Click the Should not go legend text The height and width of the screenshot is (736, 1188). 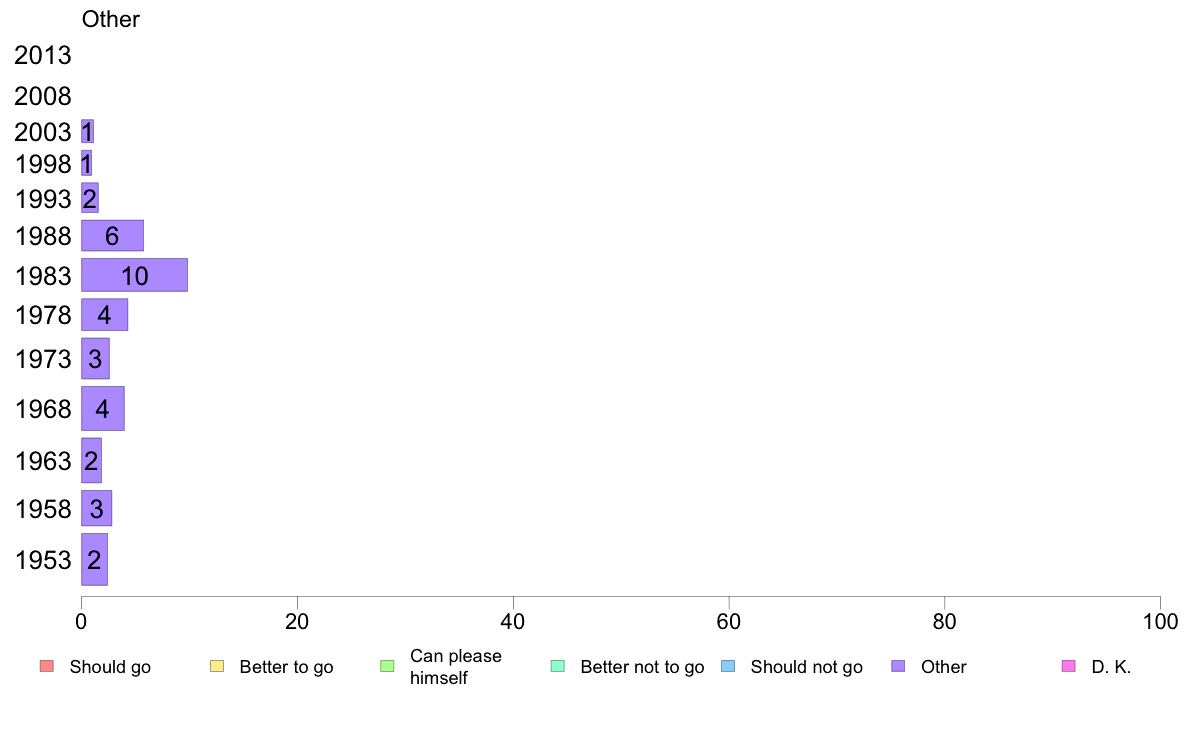click(806, 667)
